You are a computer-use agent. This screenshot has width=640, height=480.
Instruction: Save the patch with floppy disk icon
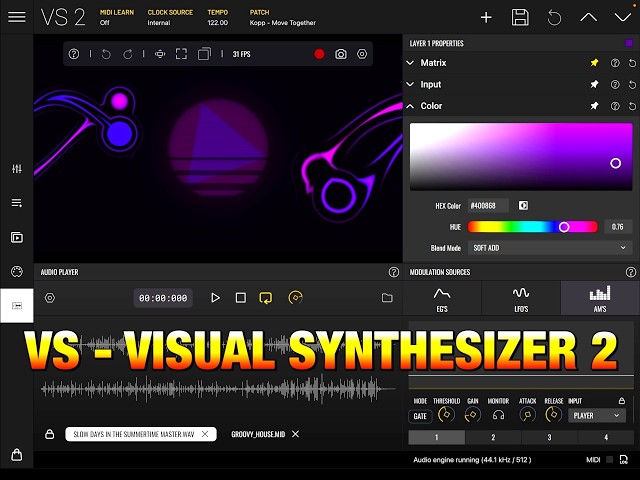point(520,18)
